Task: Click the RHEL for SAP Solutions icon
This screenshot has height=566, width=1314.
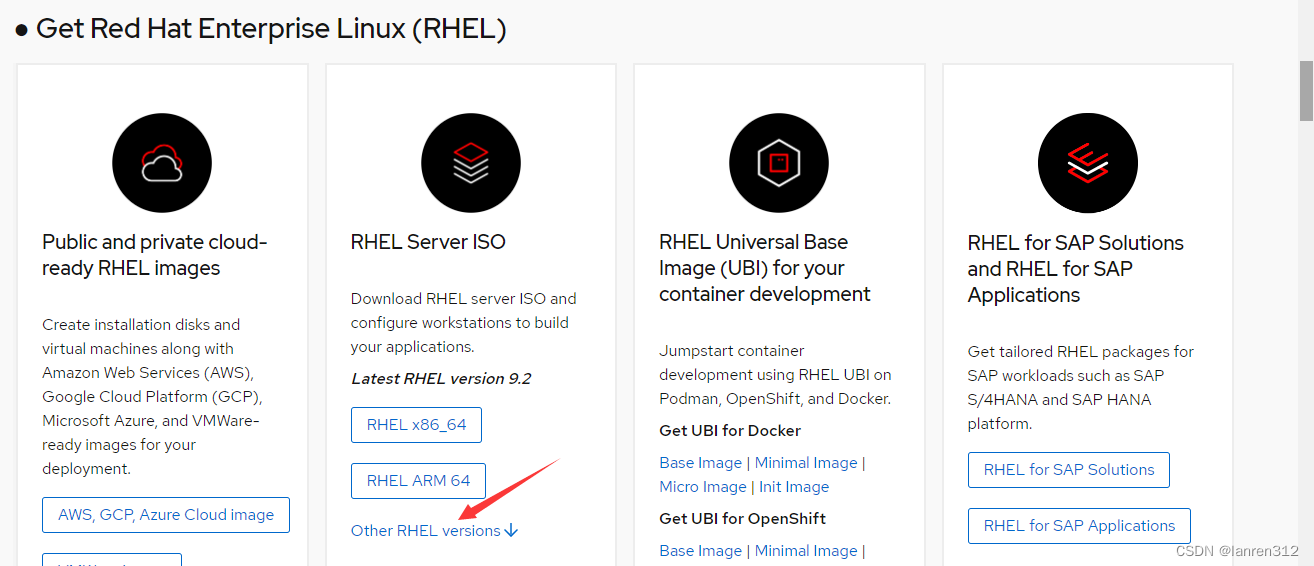Action: (x=1088, y=163)
